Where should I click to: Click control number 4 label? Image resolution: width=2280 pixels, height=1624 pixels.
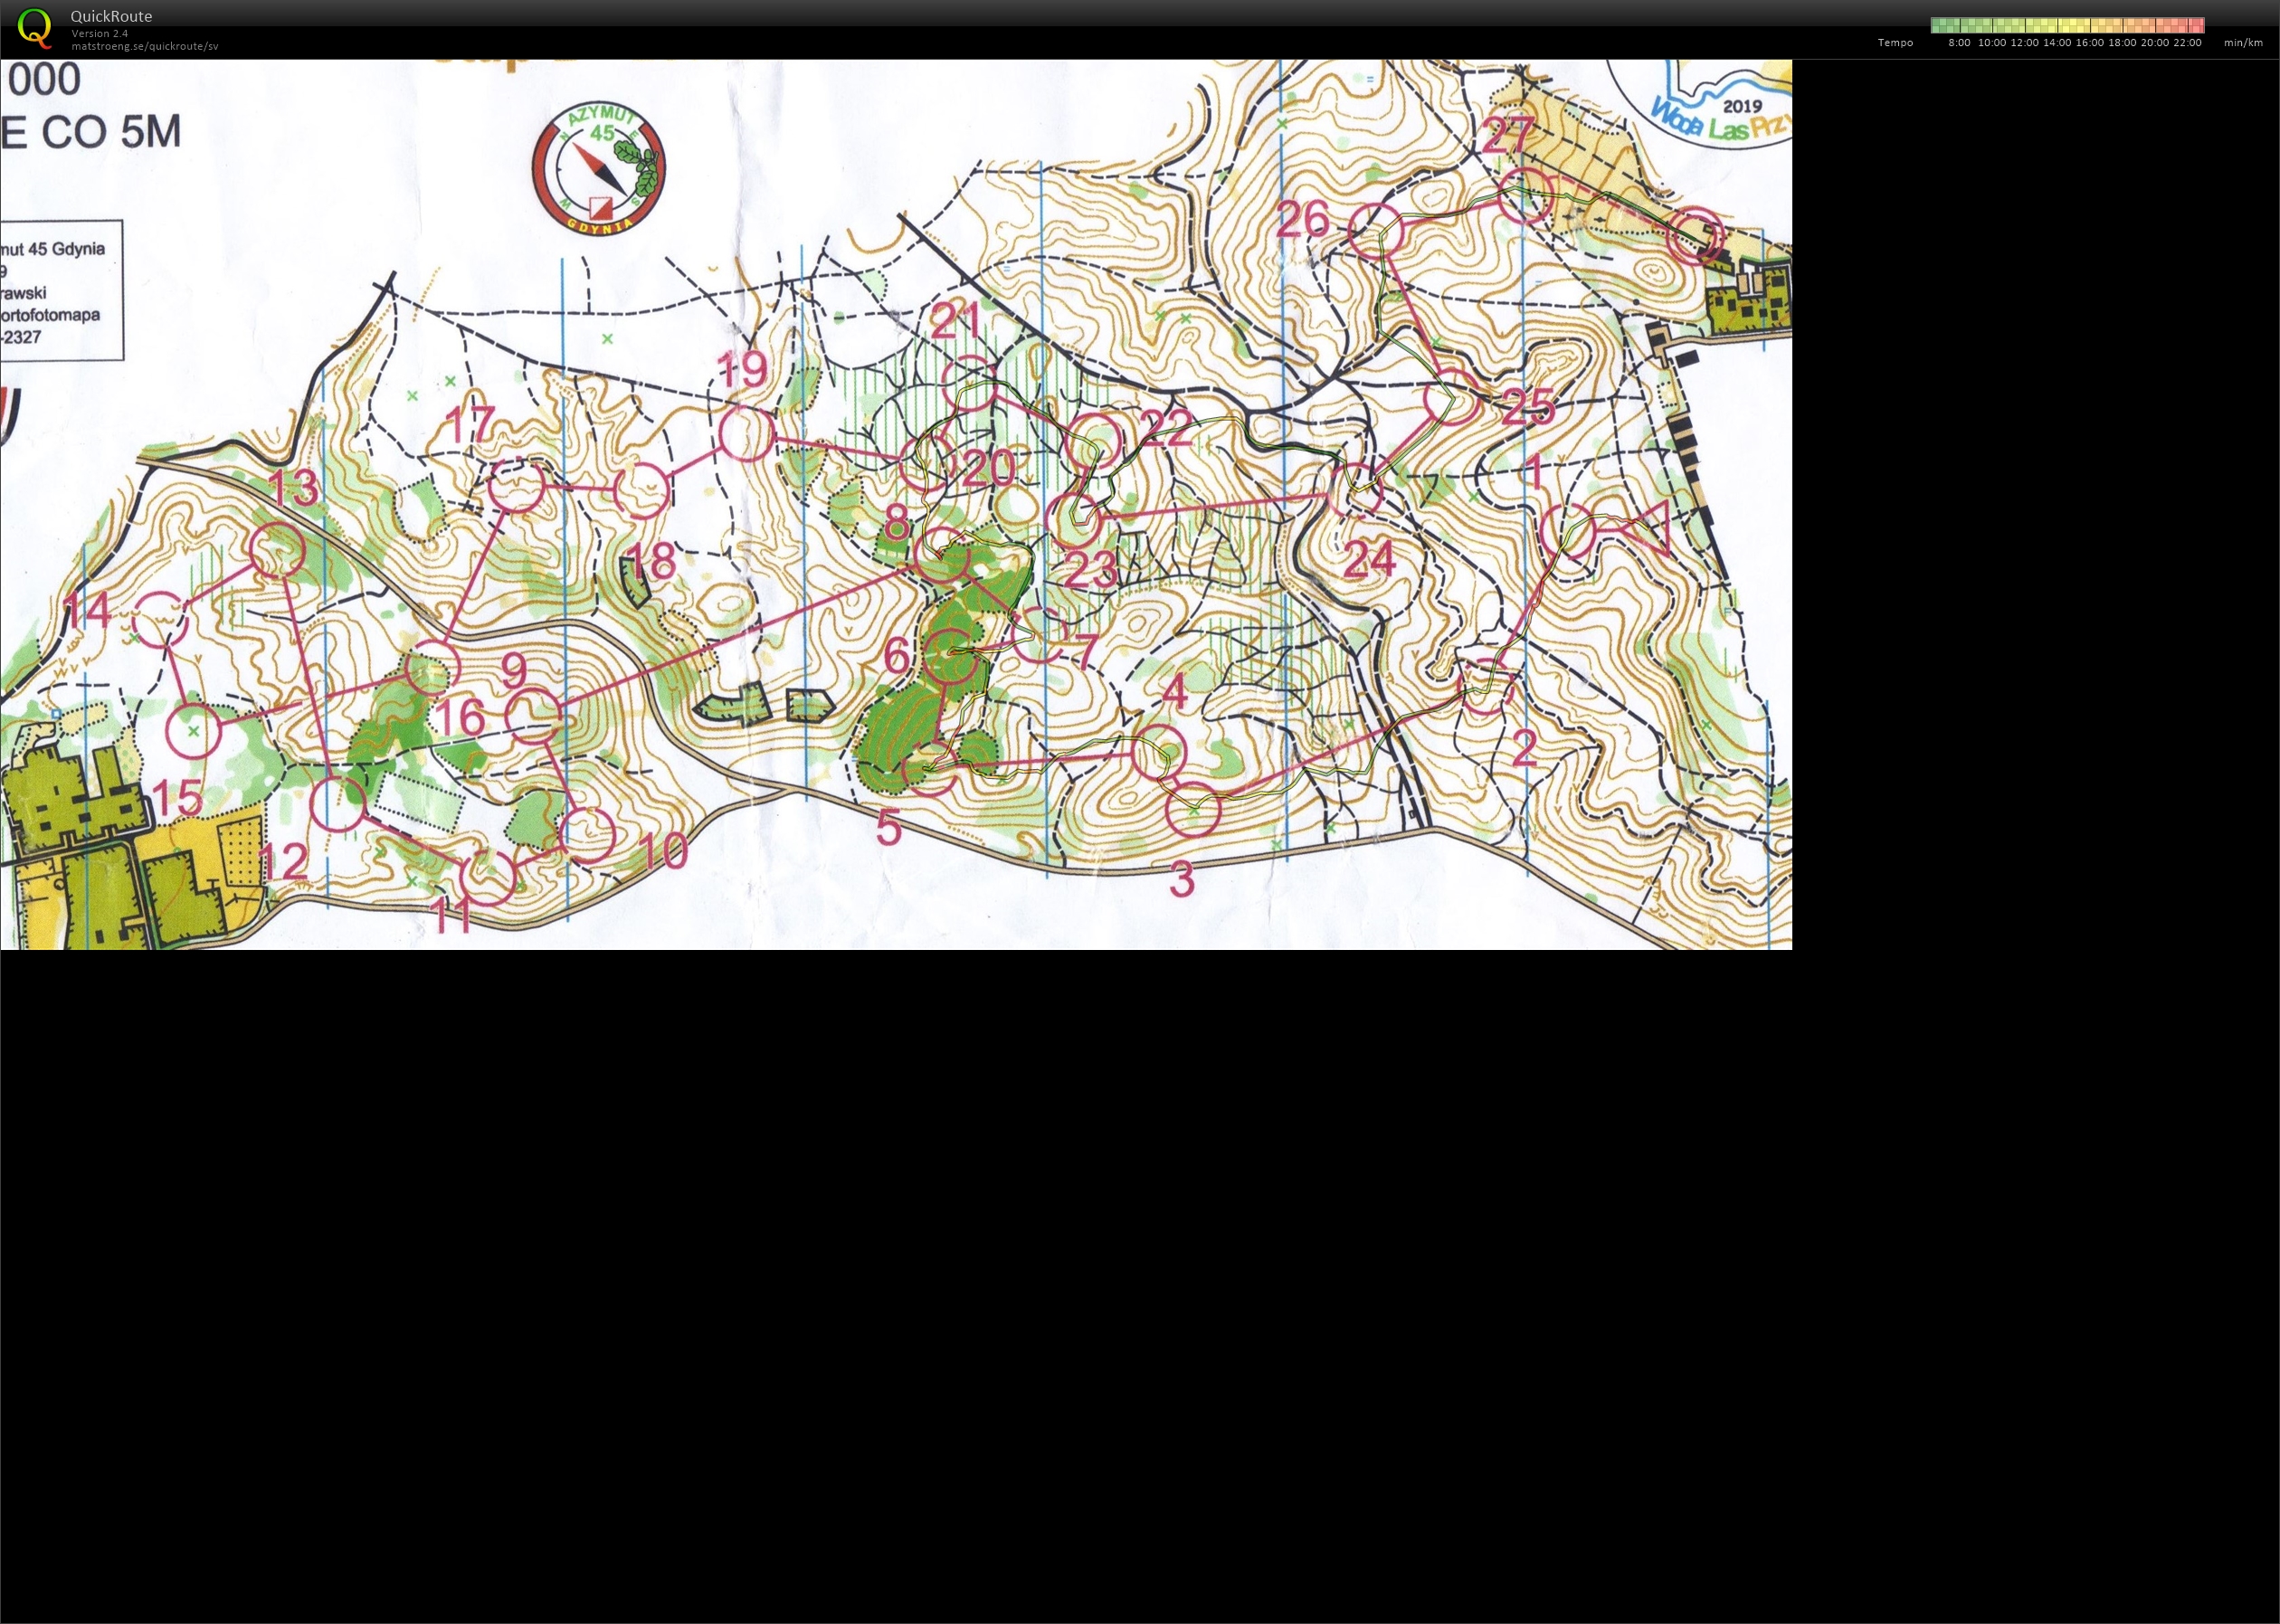click(1175, 691)
